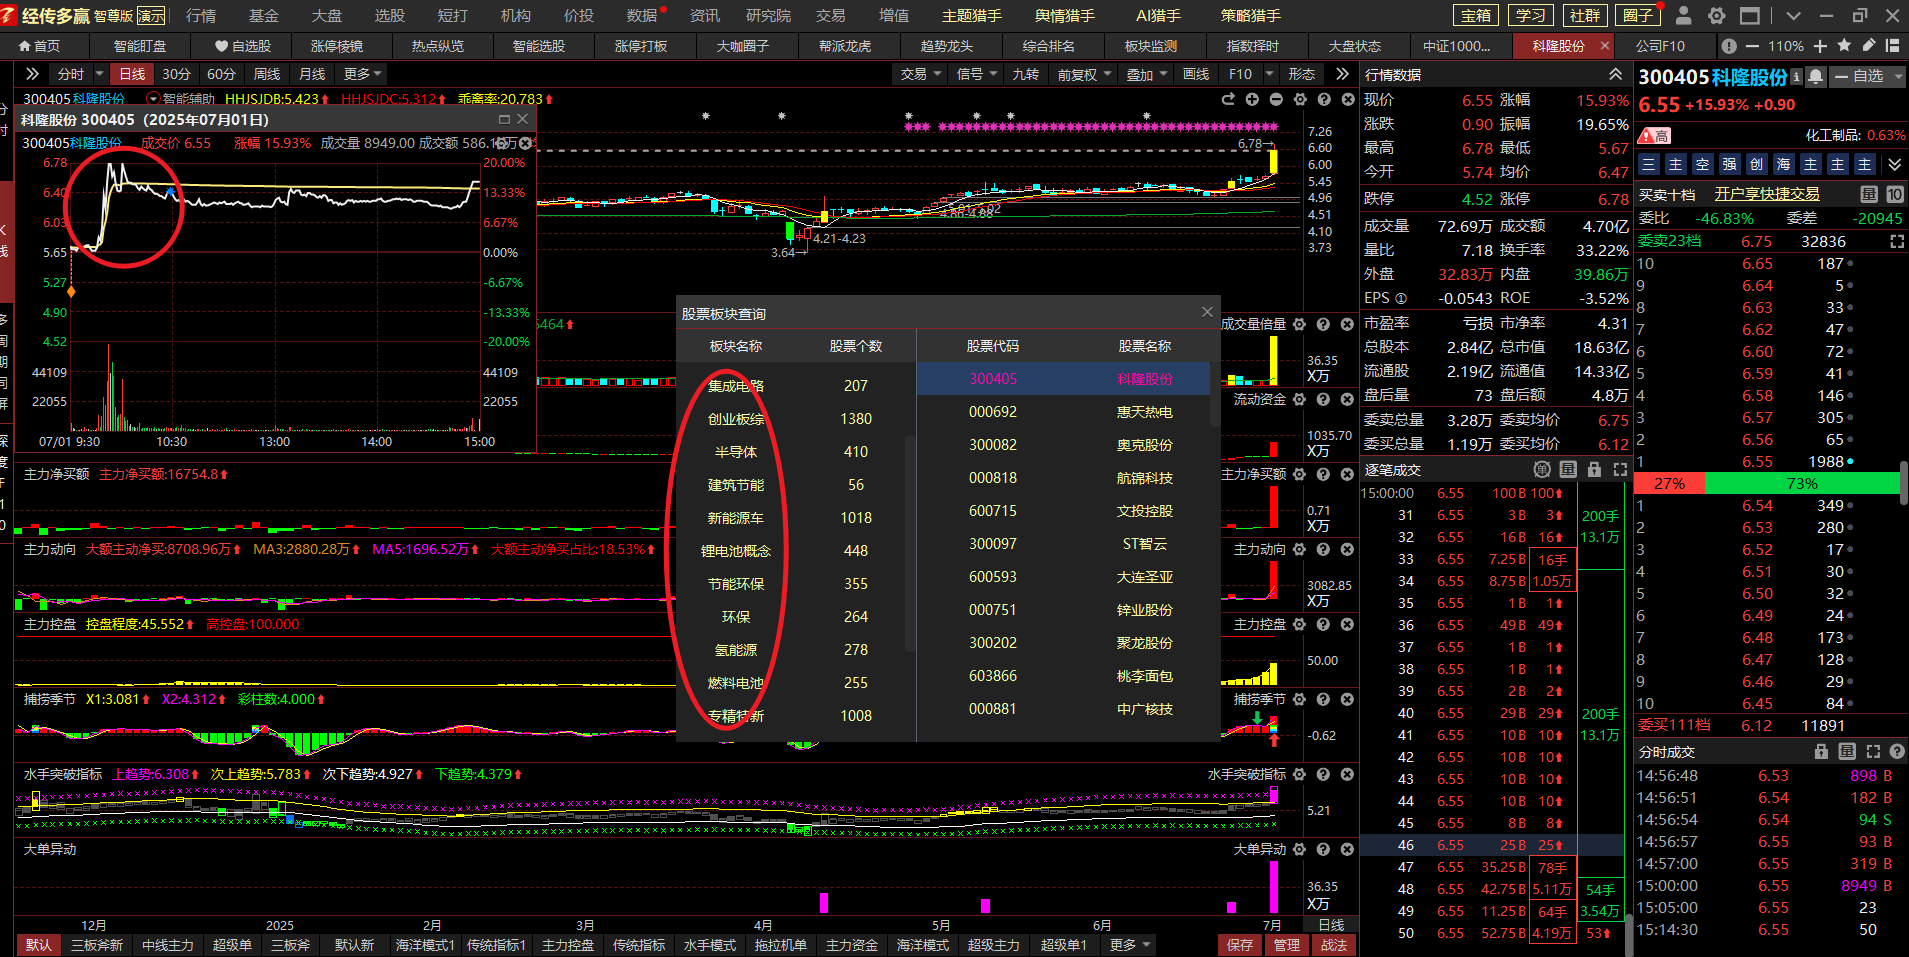Viewport: 1909px width, 957px height.
Task: Switch to the 公司F10 tab
Action: click(1660, 46)
